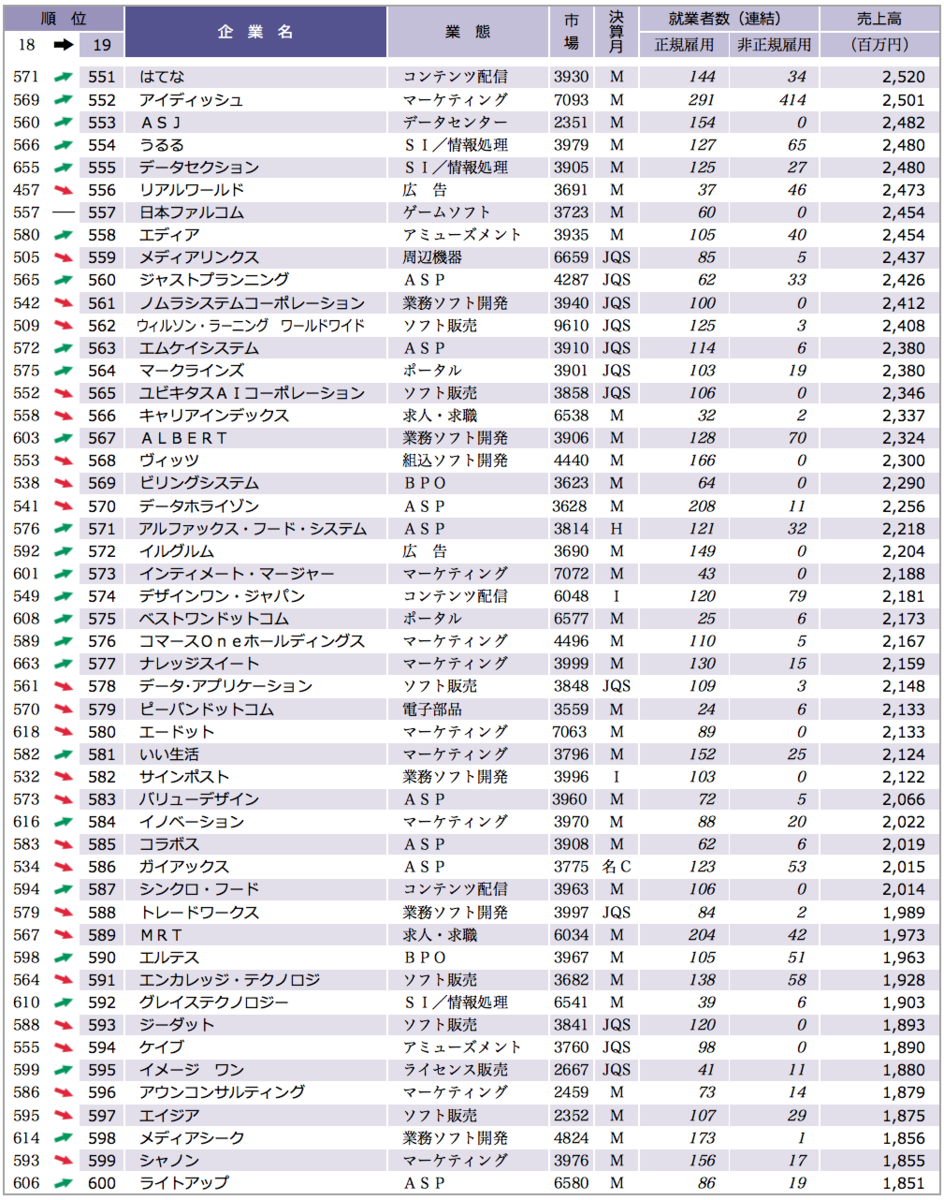
Task: Select company name バリューデザイン
Action: [200, 799]
